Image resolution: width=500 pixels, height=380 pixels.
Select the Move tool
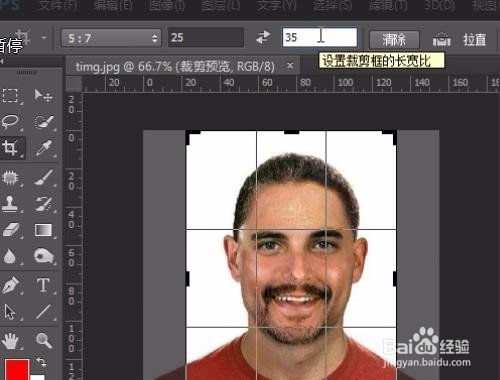coord(43,96)
